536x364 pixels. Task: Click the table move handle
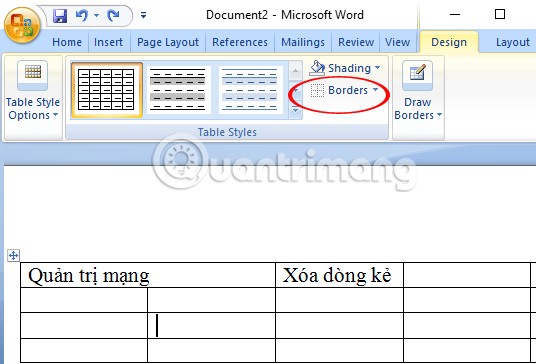tap(13, 255)
